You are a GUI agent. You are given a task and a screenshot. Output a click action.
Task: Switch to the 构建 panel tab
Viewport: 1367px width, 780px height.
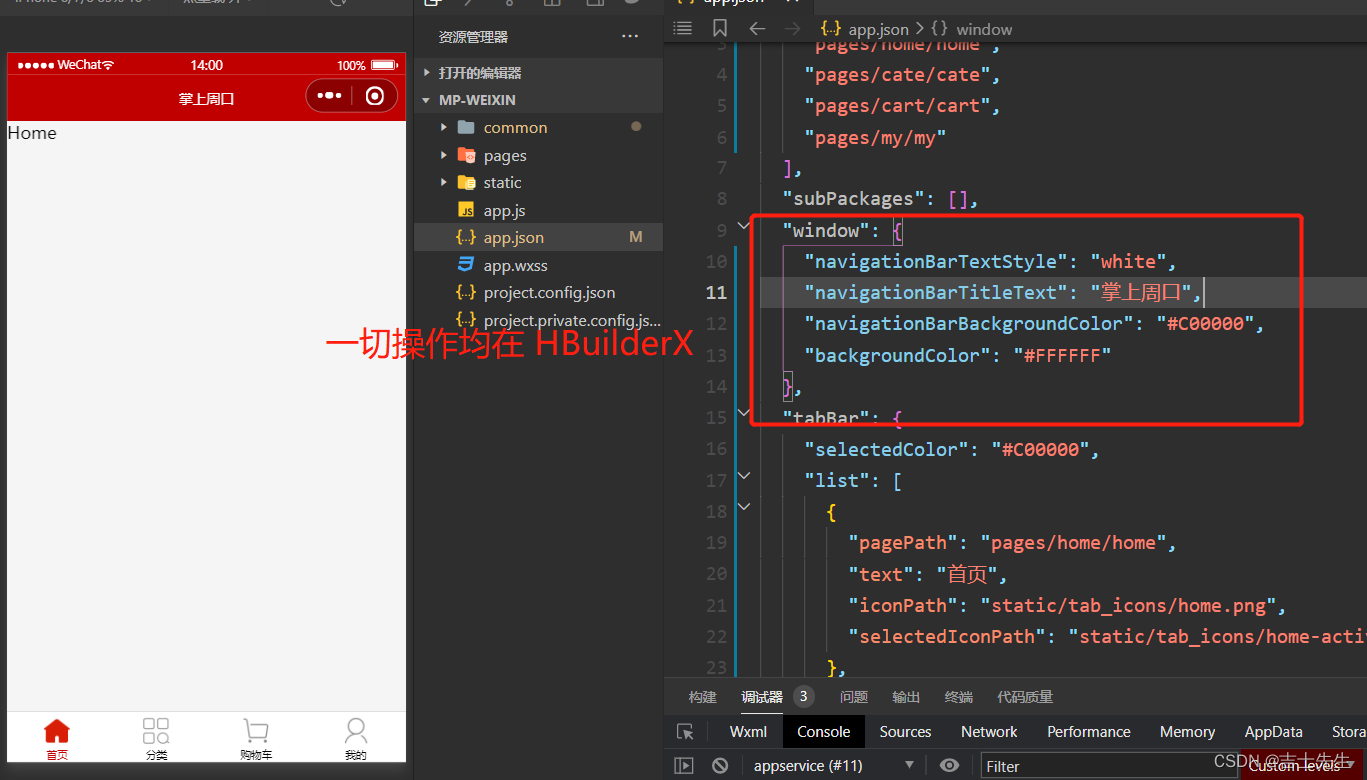[703, 697]
